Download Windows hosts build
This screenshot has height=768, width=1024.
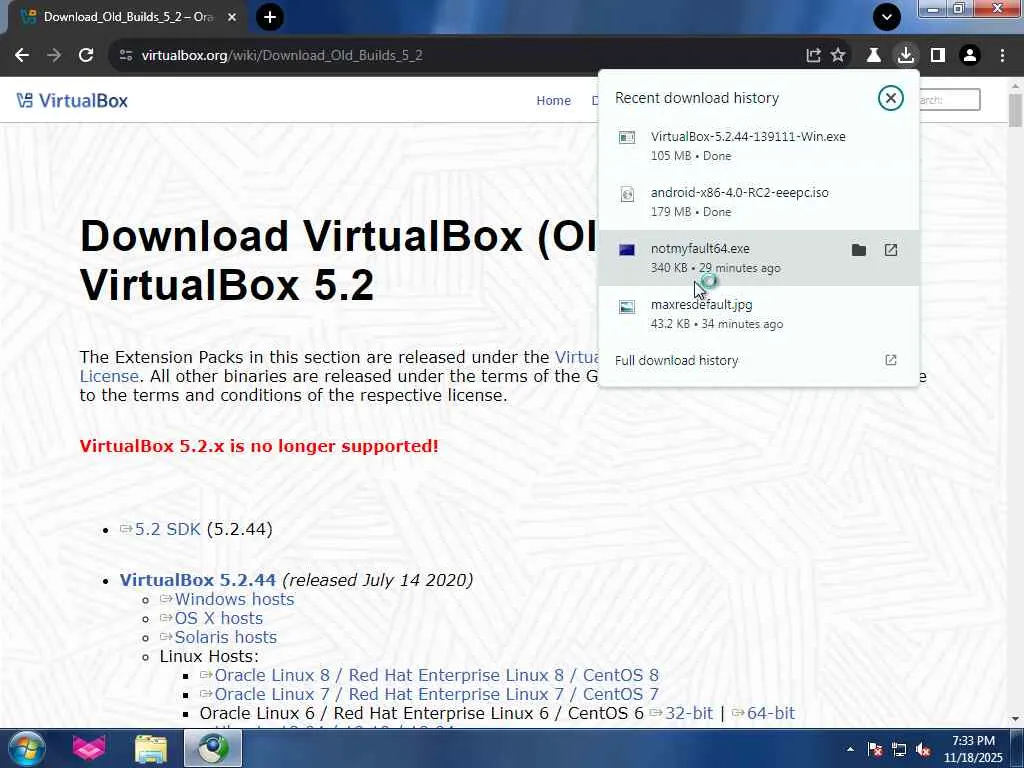tap(234, 599)
